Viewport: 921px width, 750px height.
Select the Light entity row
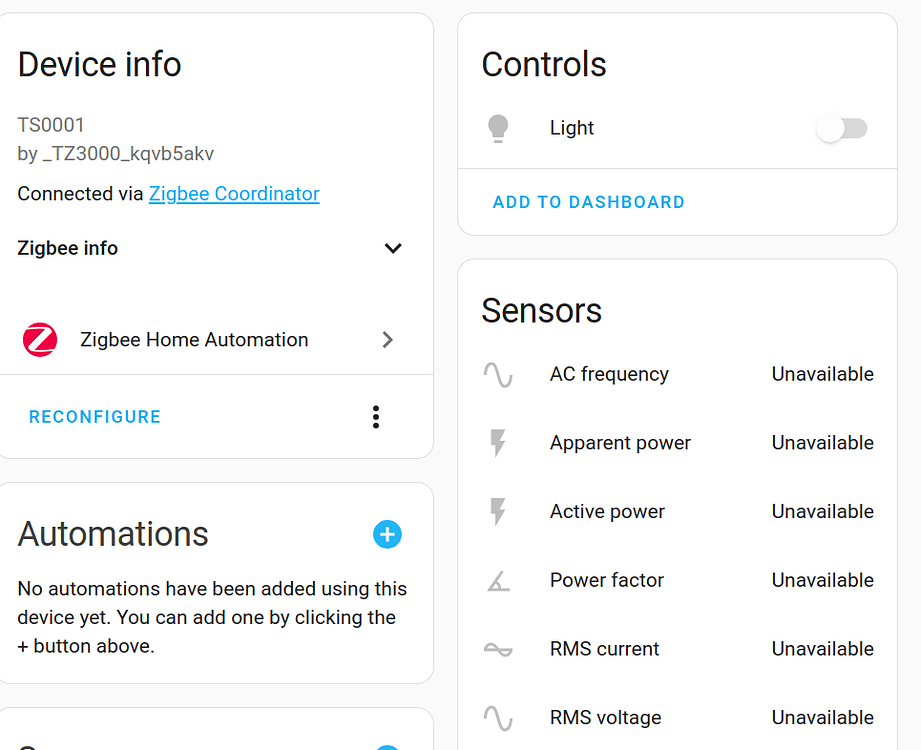571,128
